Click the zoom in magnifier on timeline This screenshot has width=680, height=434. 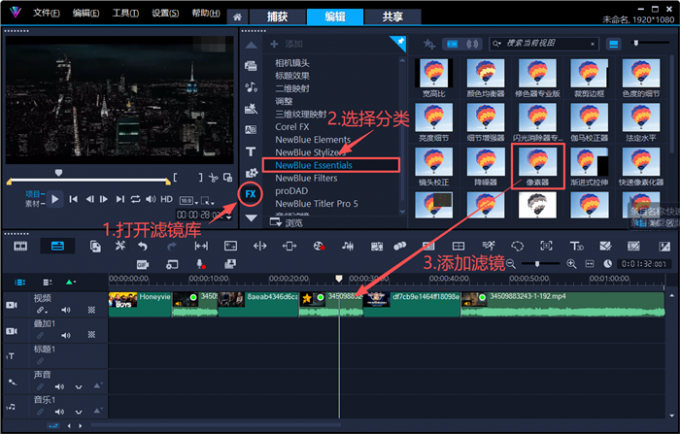tap(571, 264)
